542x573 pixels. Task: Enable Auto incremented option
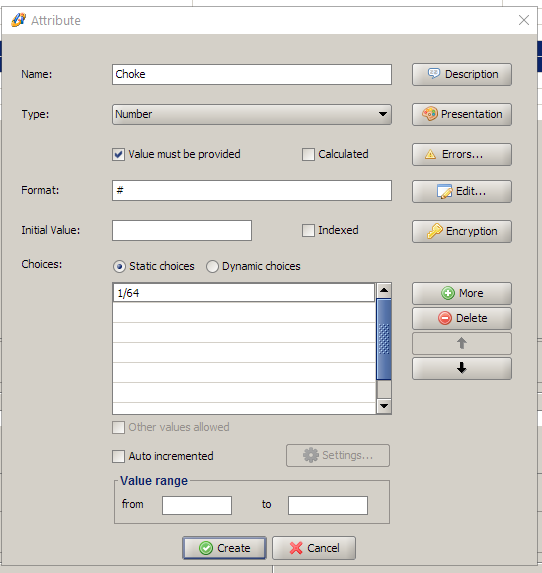click(118, 456)
